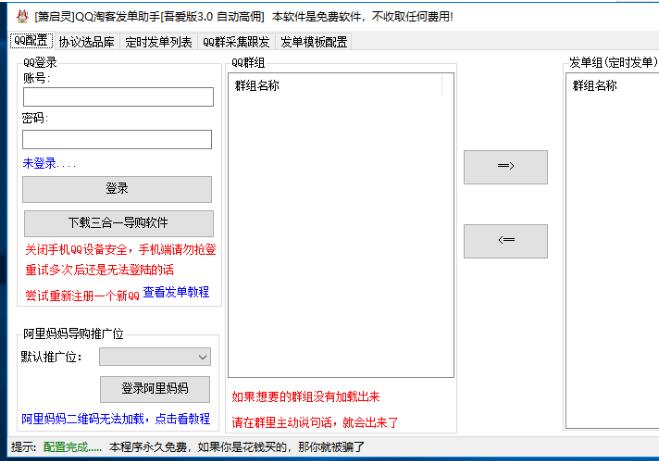Click the 登录 button
659x461 pixels.
117,189
